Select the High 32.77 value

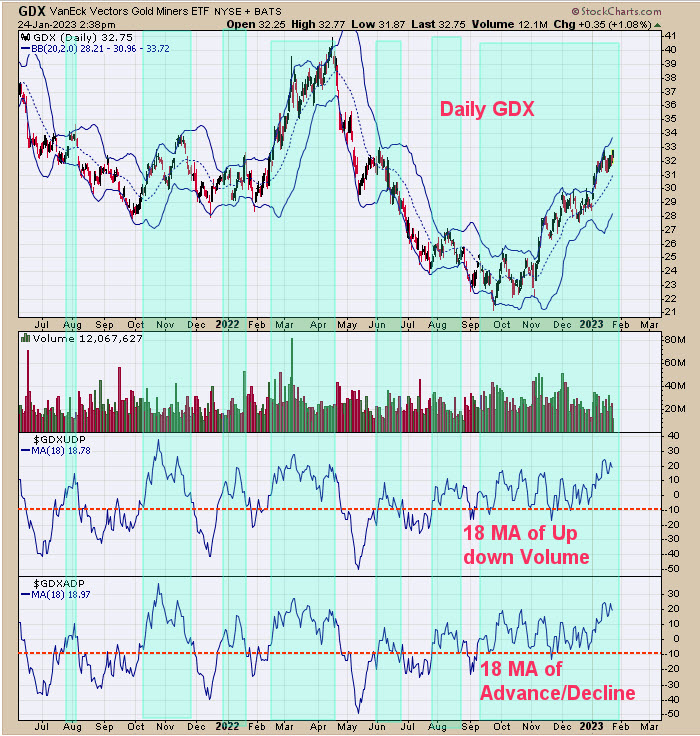coord(318,24)
